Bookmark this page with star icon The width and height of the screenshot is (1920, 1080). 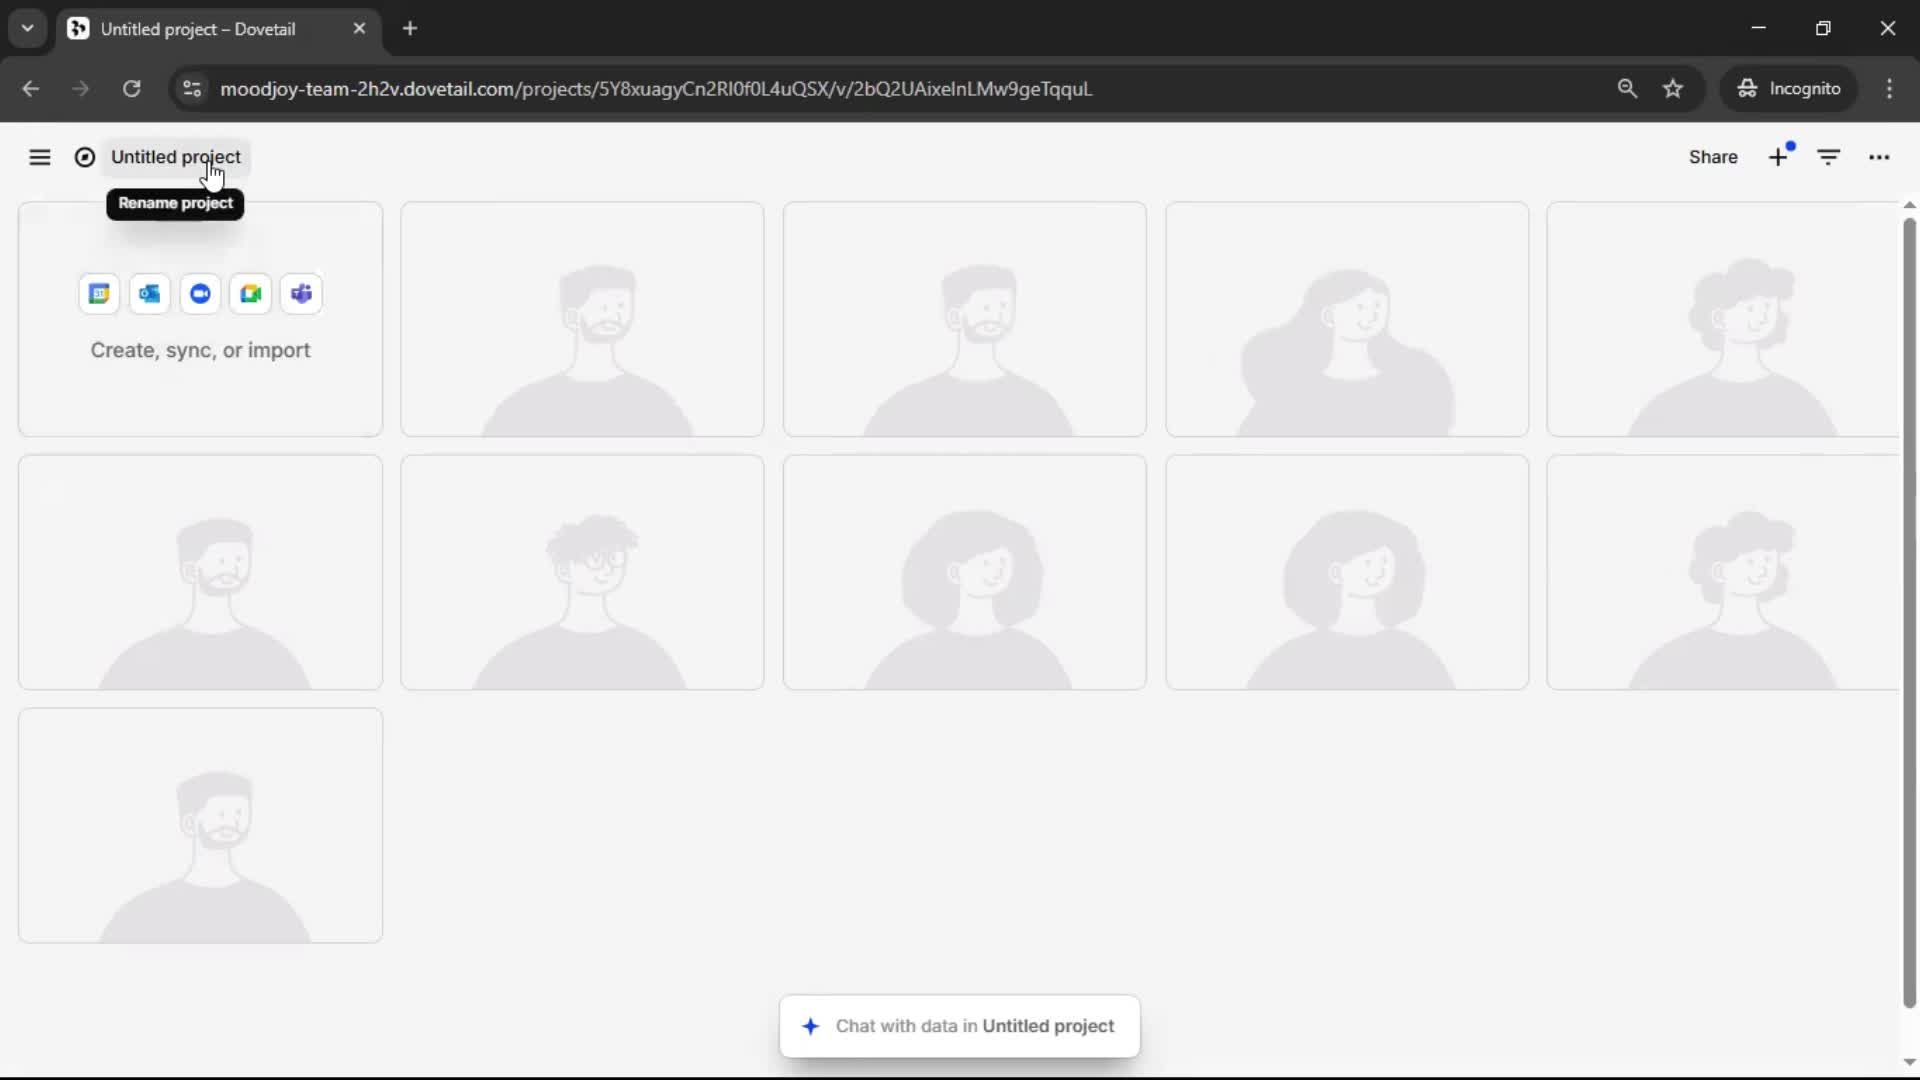(1673, 89)
